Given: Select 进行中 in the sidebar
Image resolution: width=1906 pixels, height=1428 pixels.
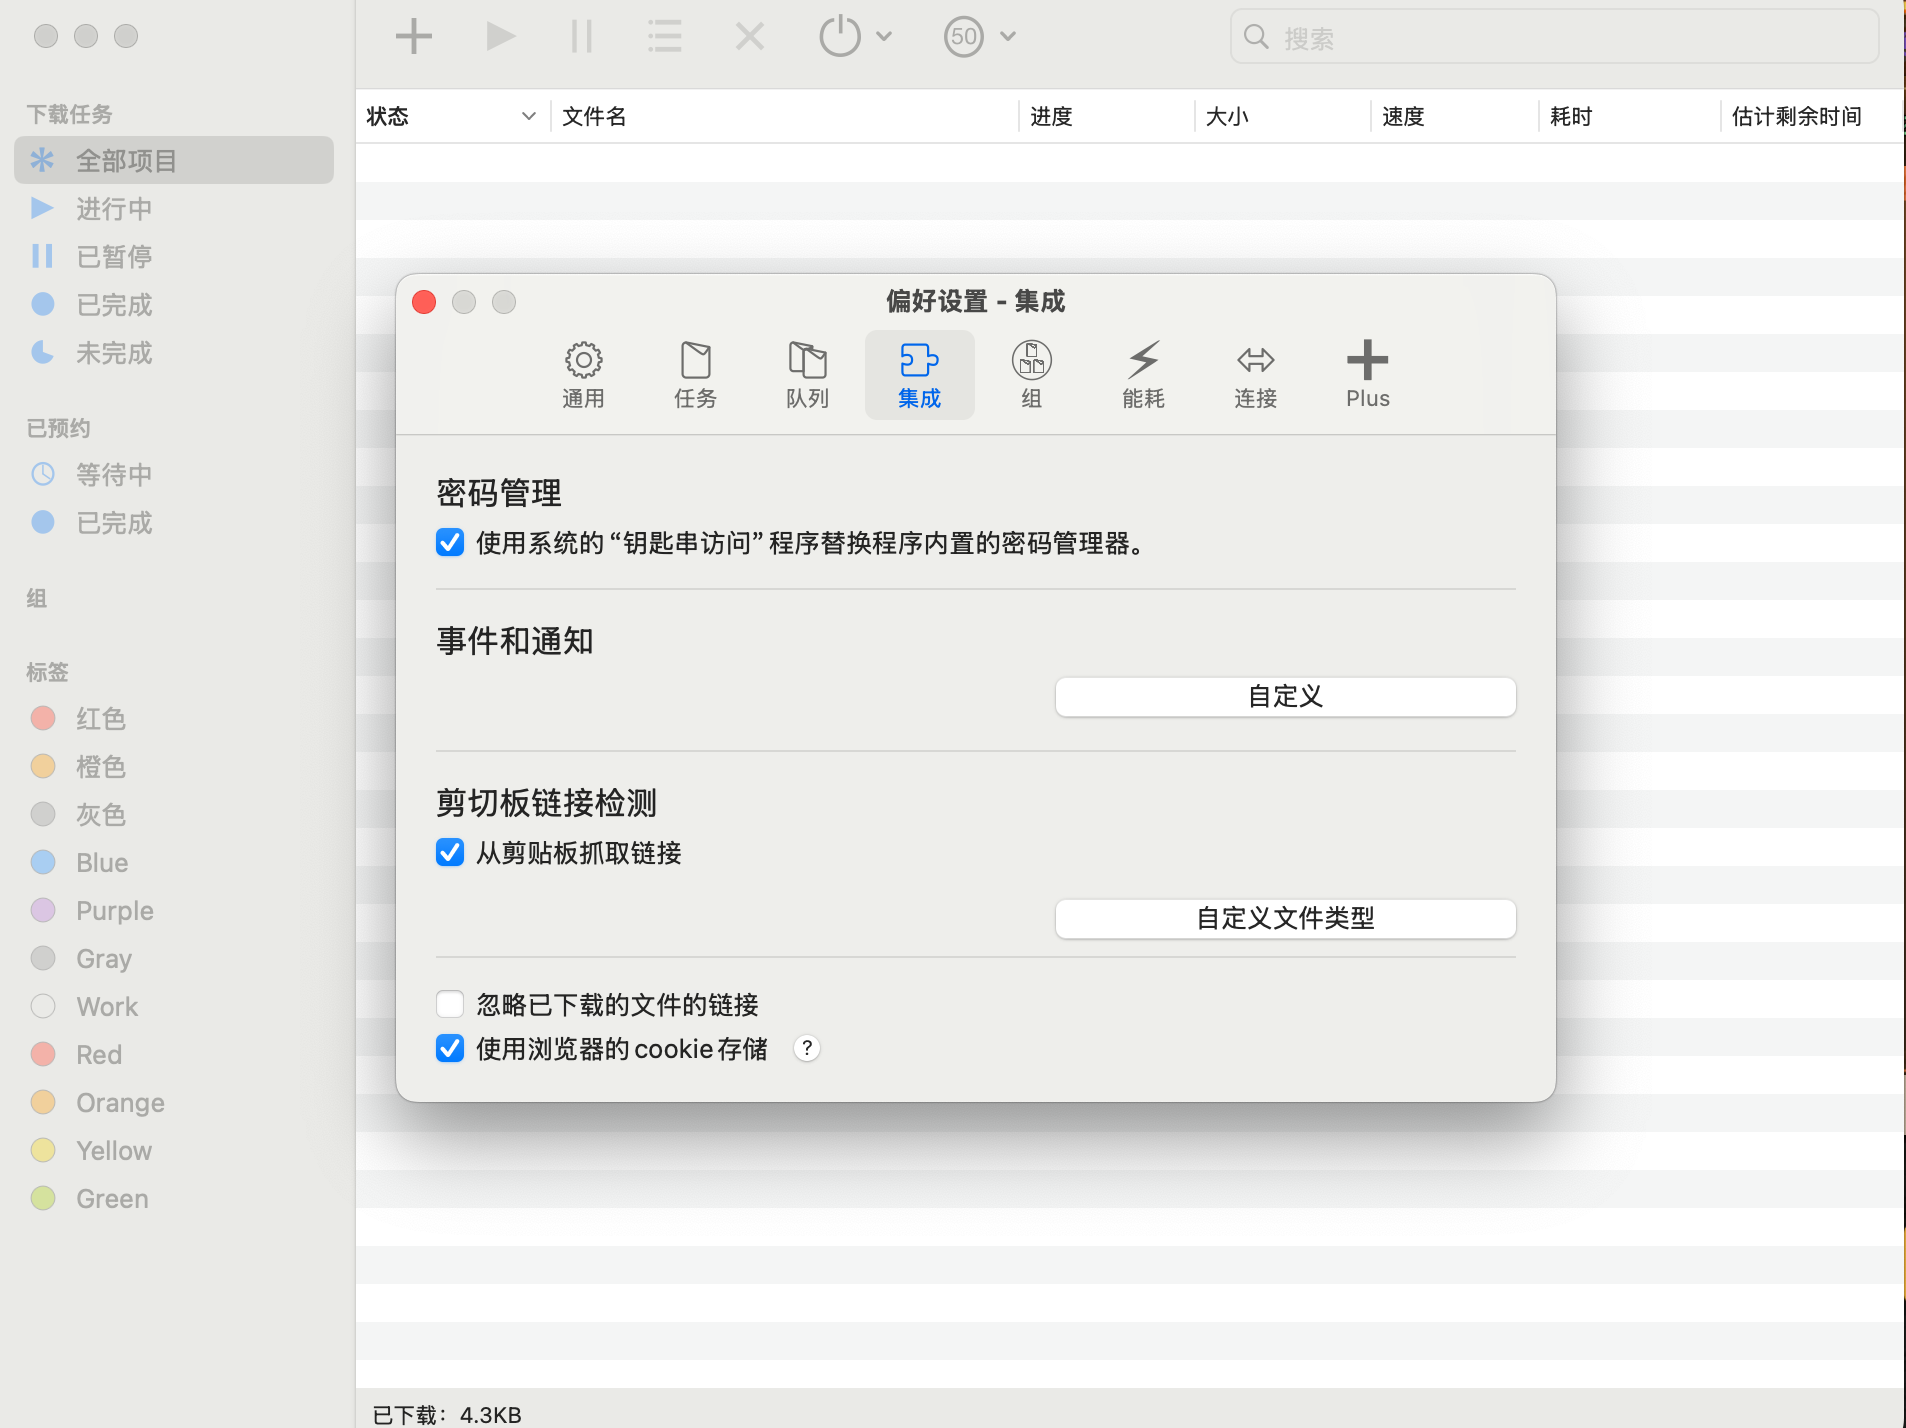Looking at the screenshot, I should click(x=114, y=208).
